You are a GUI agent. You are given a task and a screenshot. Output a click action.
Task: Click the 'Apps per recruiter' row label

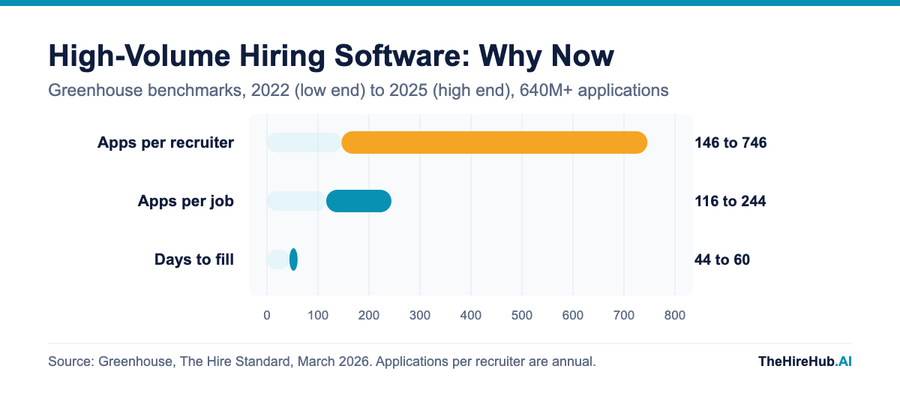[165, 142]
